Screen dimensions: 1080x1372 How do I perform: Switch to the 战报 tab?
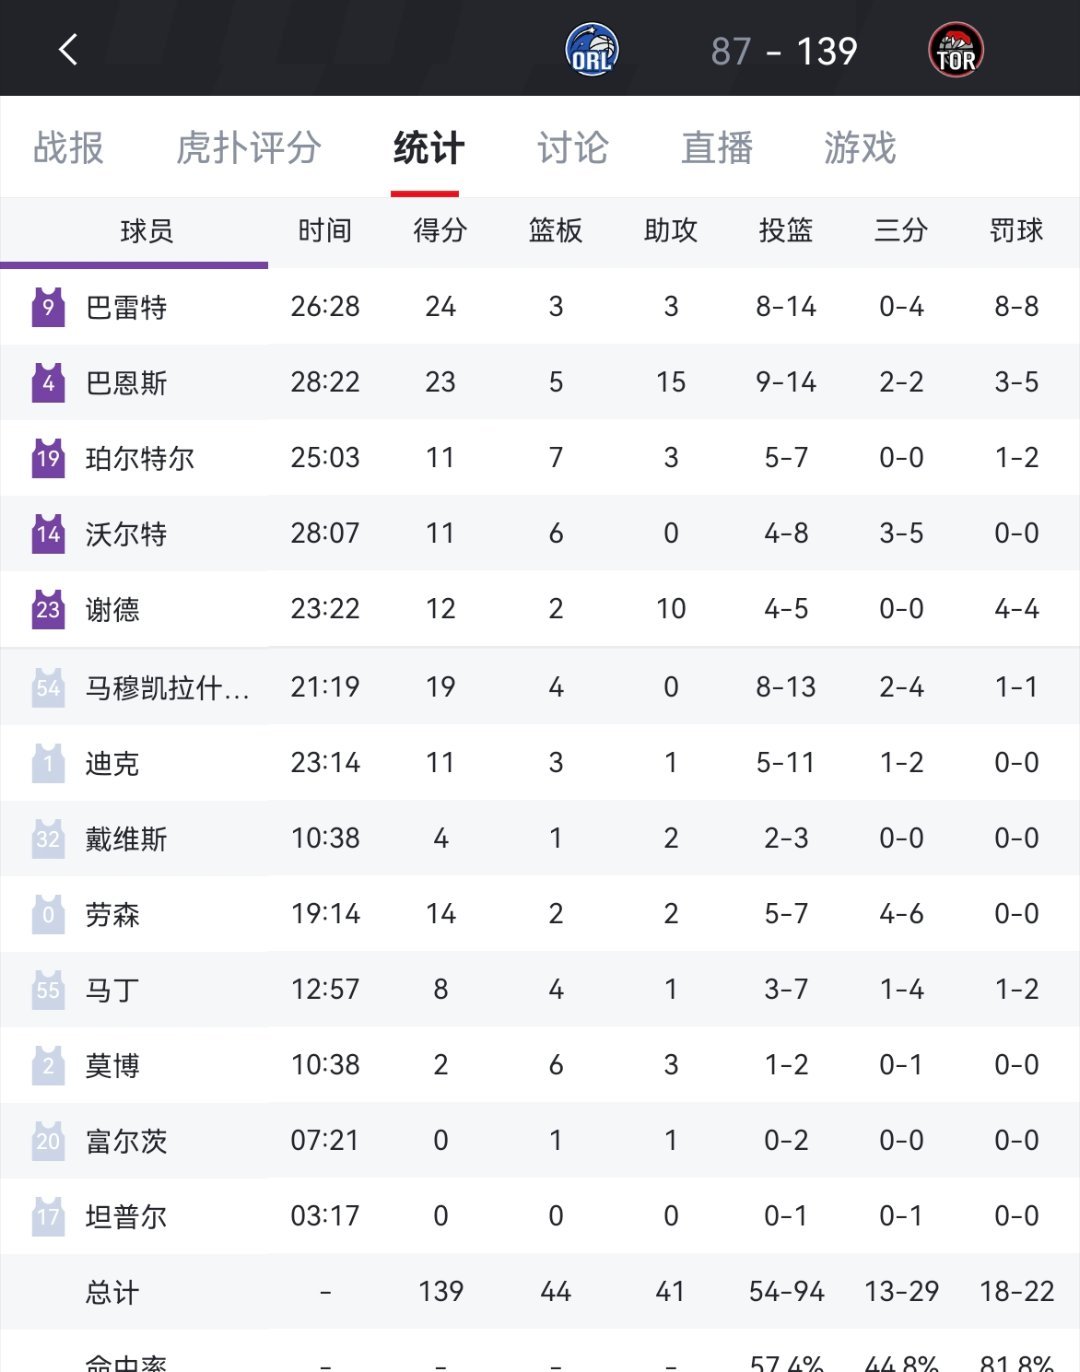coord(68,148)
